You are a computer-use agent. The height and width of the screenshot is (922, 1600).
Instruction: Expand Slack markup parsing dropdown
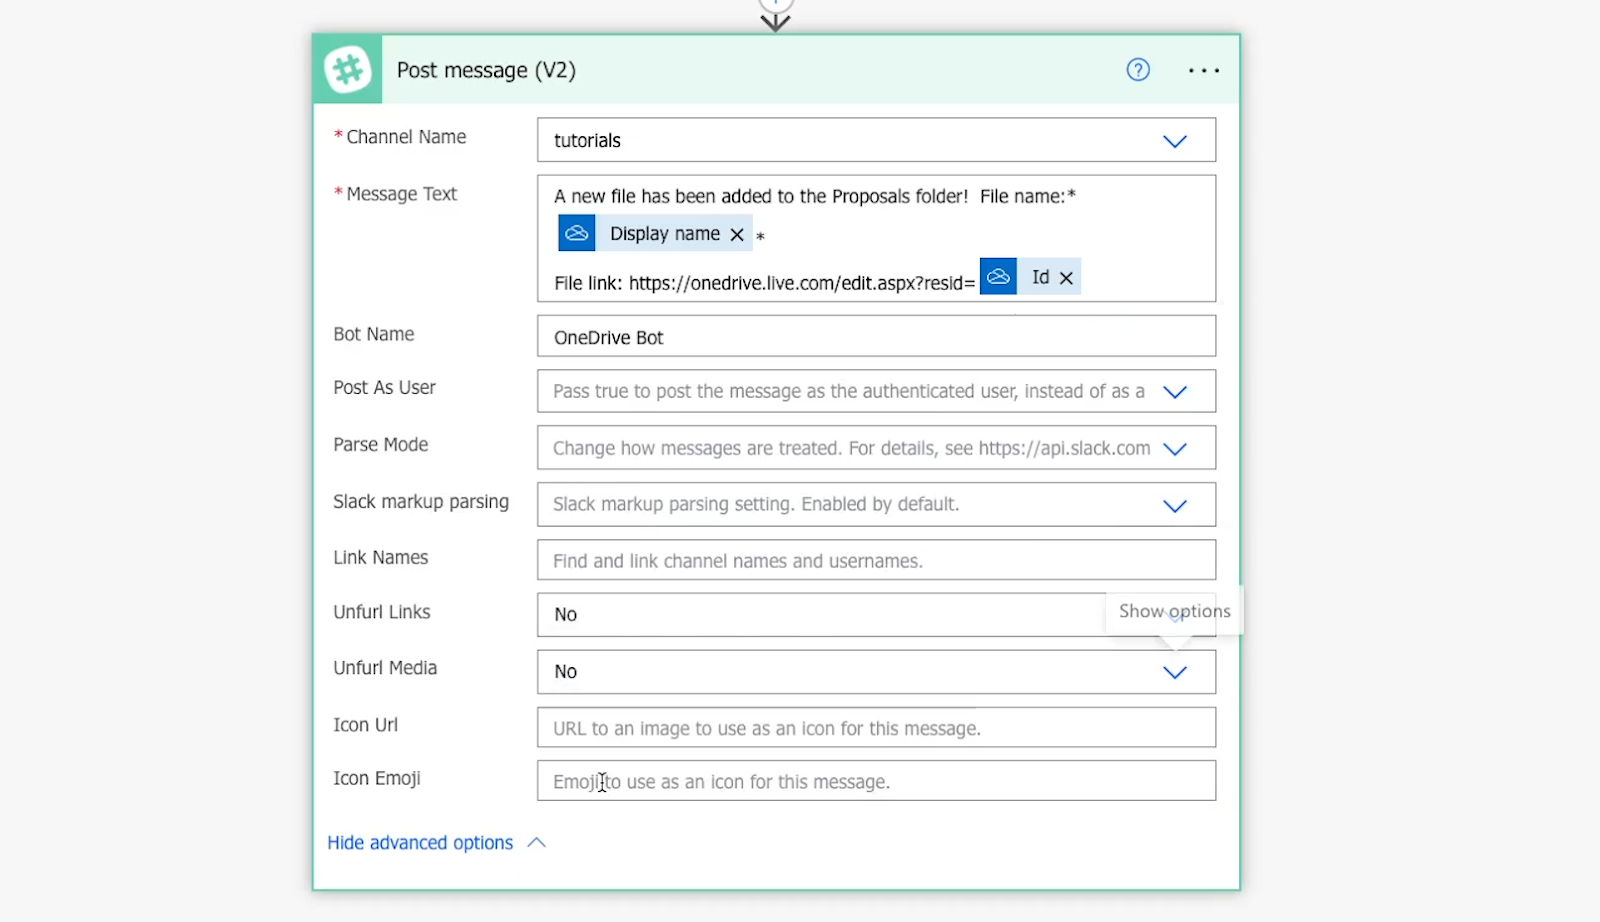coord(1175,506)
